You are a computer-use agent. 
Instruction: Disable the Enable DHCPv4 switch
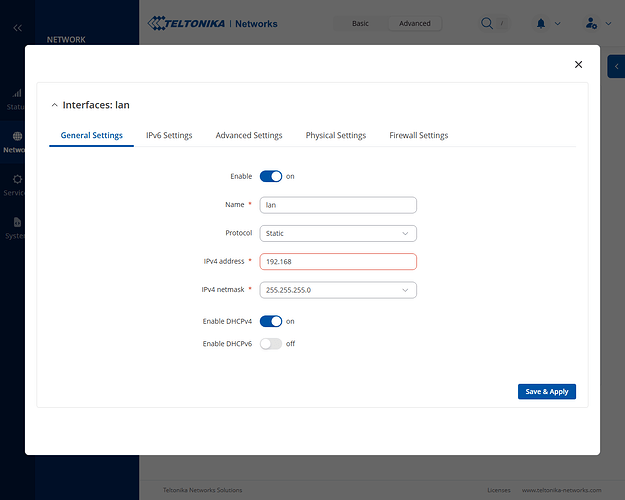pyautogui.click(x=271, y=321)
